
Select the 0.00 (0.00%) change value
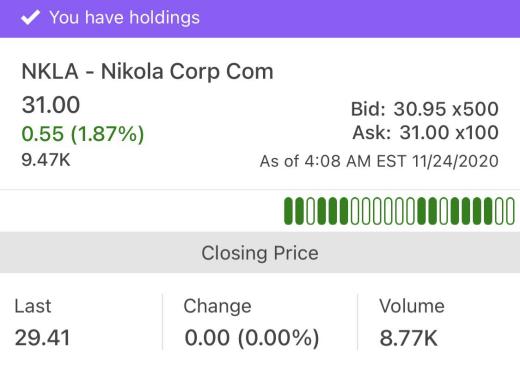tap(252, 338)
